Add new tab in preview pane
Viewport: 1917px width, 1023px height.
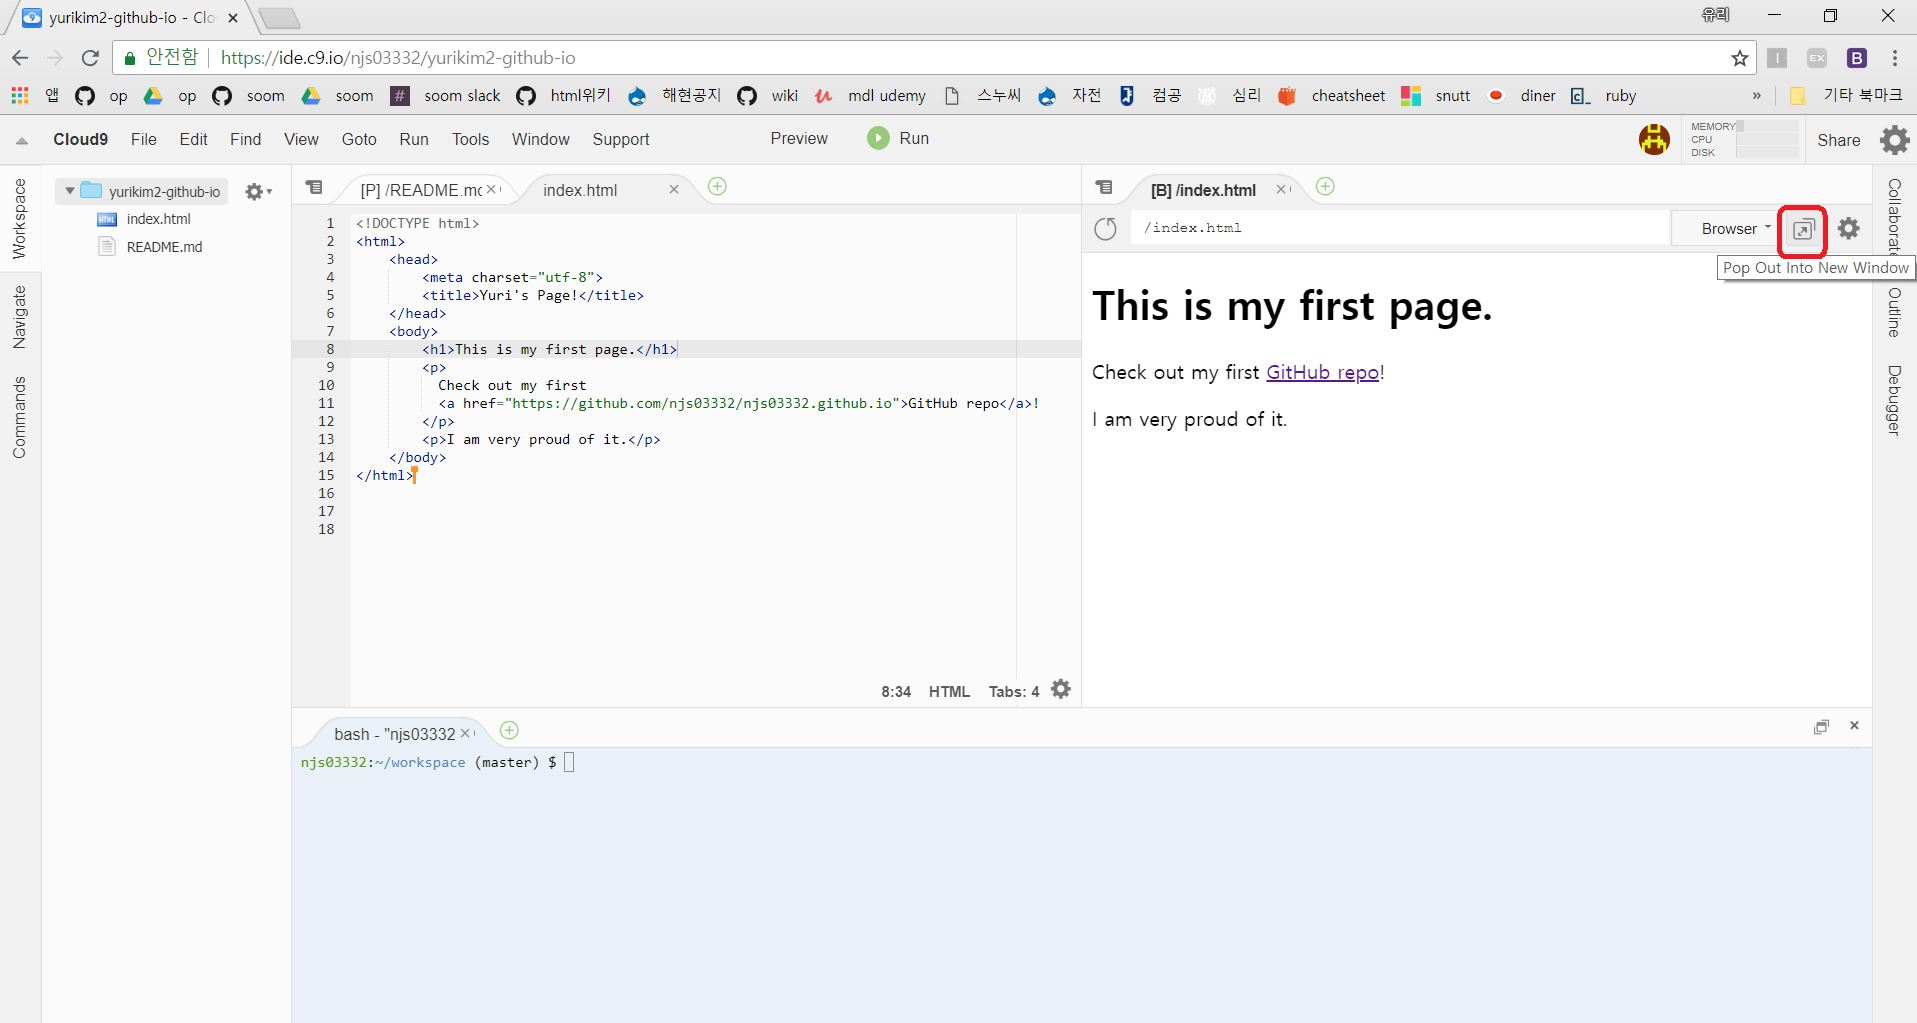pyautogui.click(x=1325, y=187)
